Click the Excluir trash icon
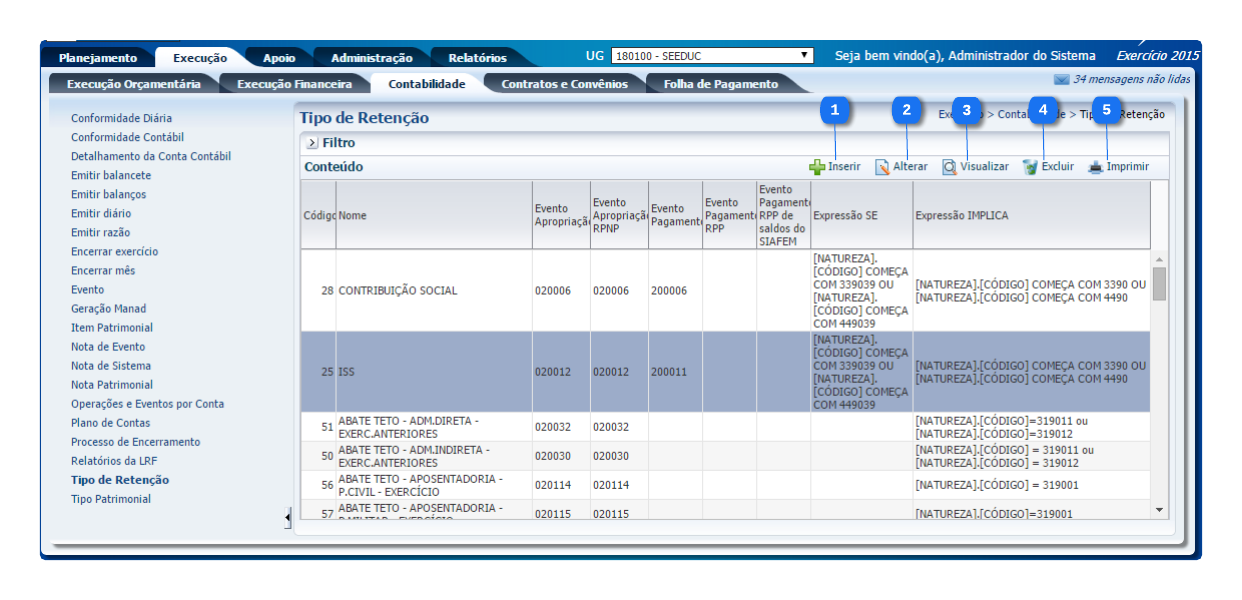This screenshot has width=1242, height=600. [x=1030, y=168]
